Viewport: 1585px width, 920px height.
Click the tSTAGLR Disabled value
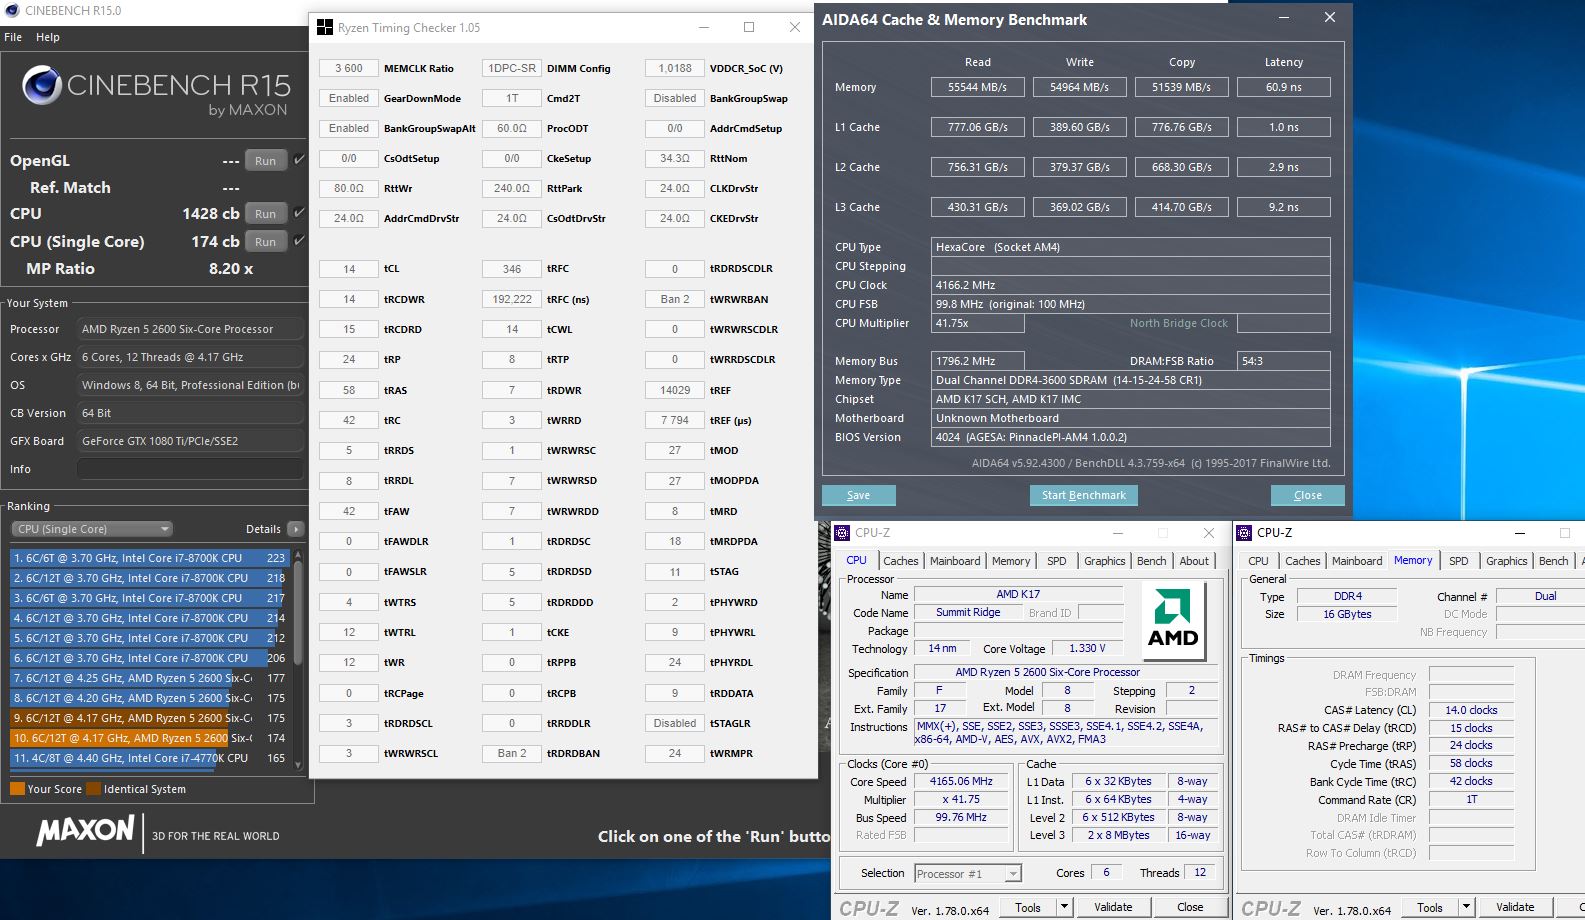(675, 723)
